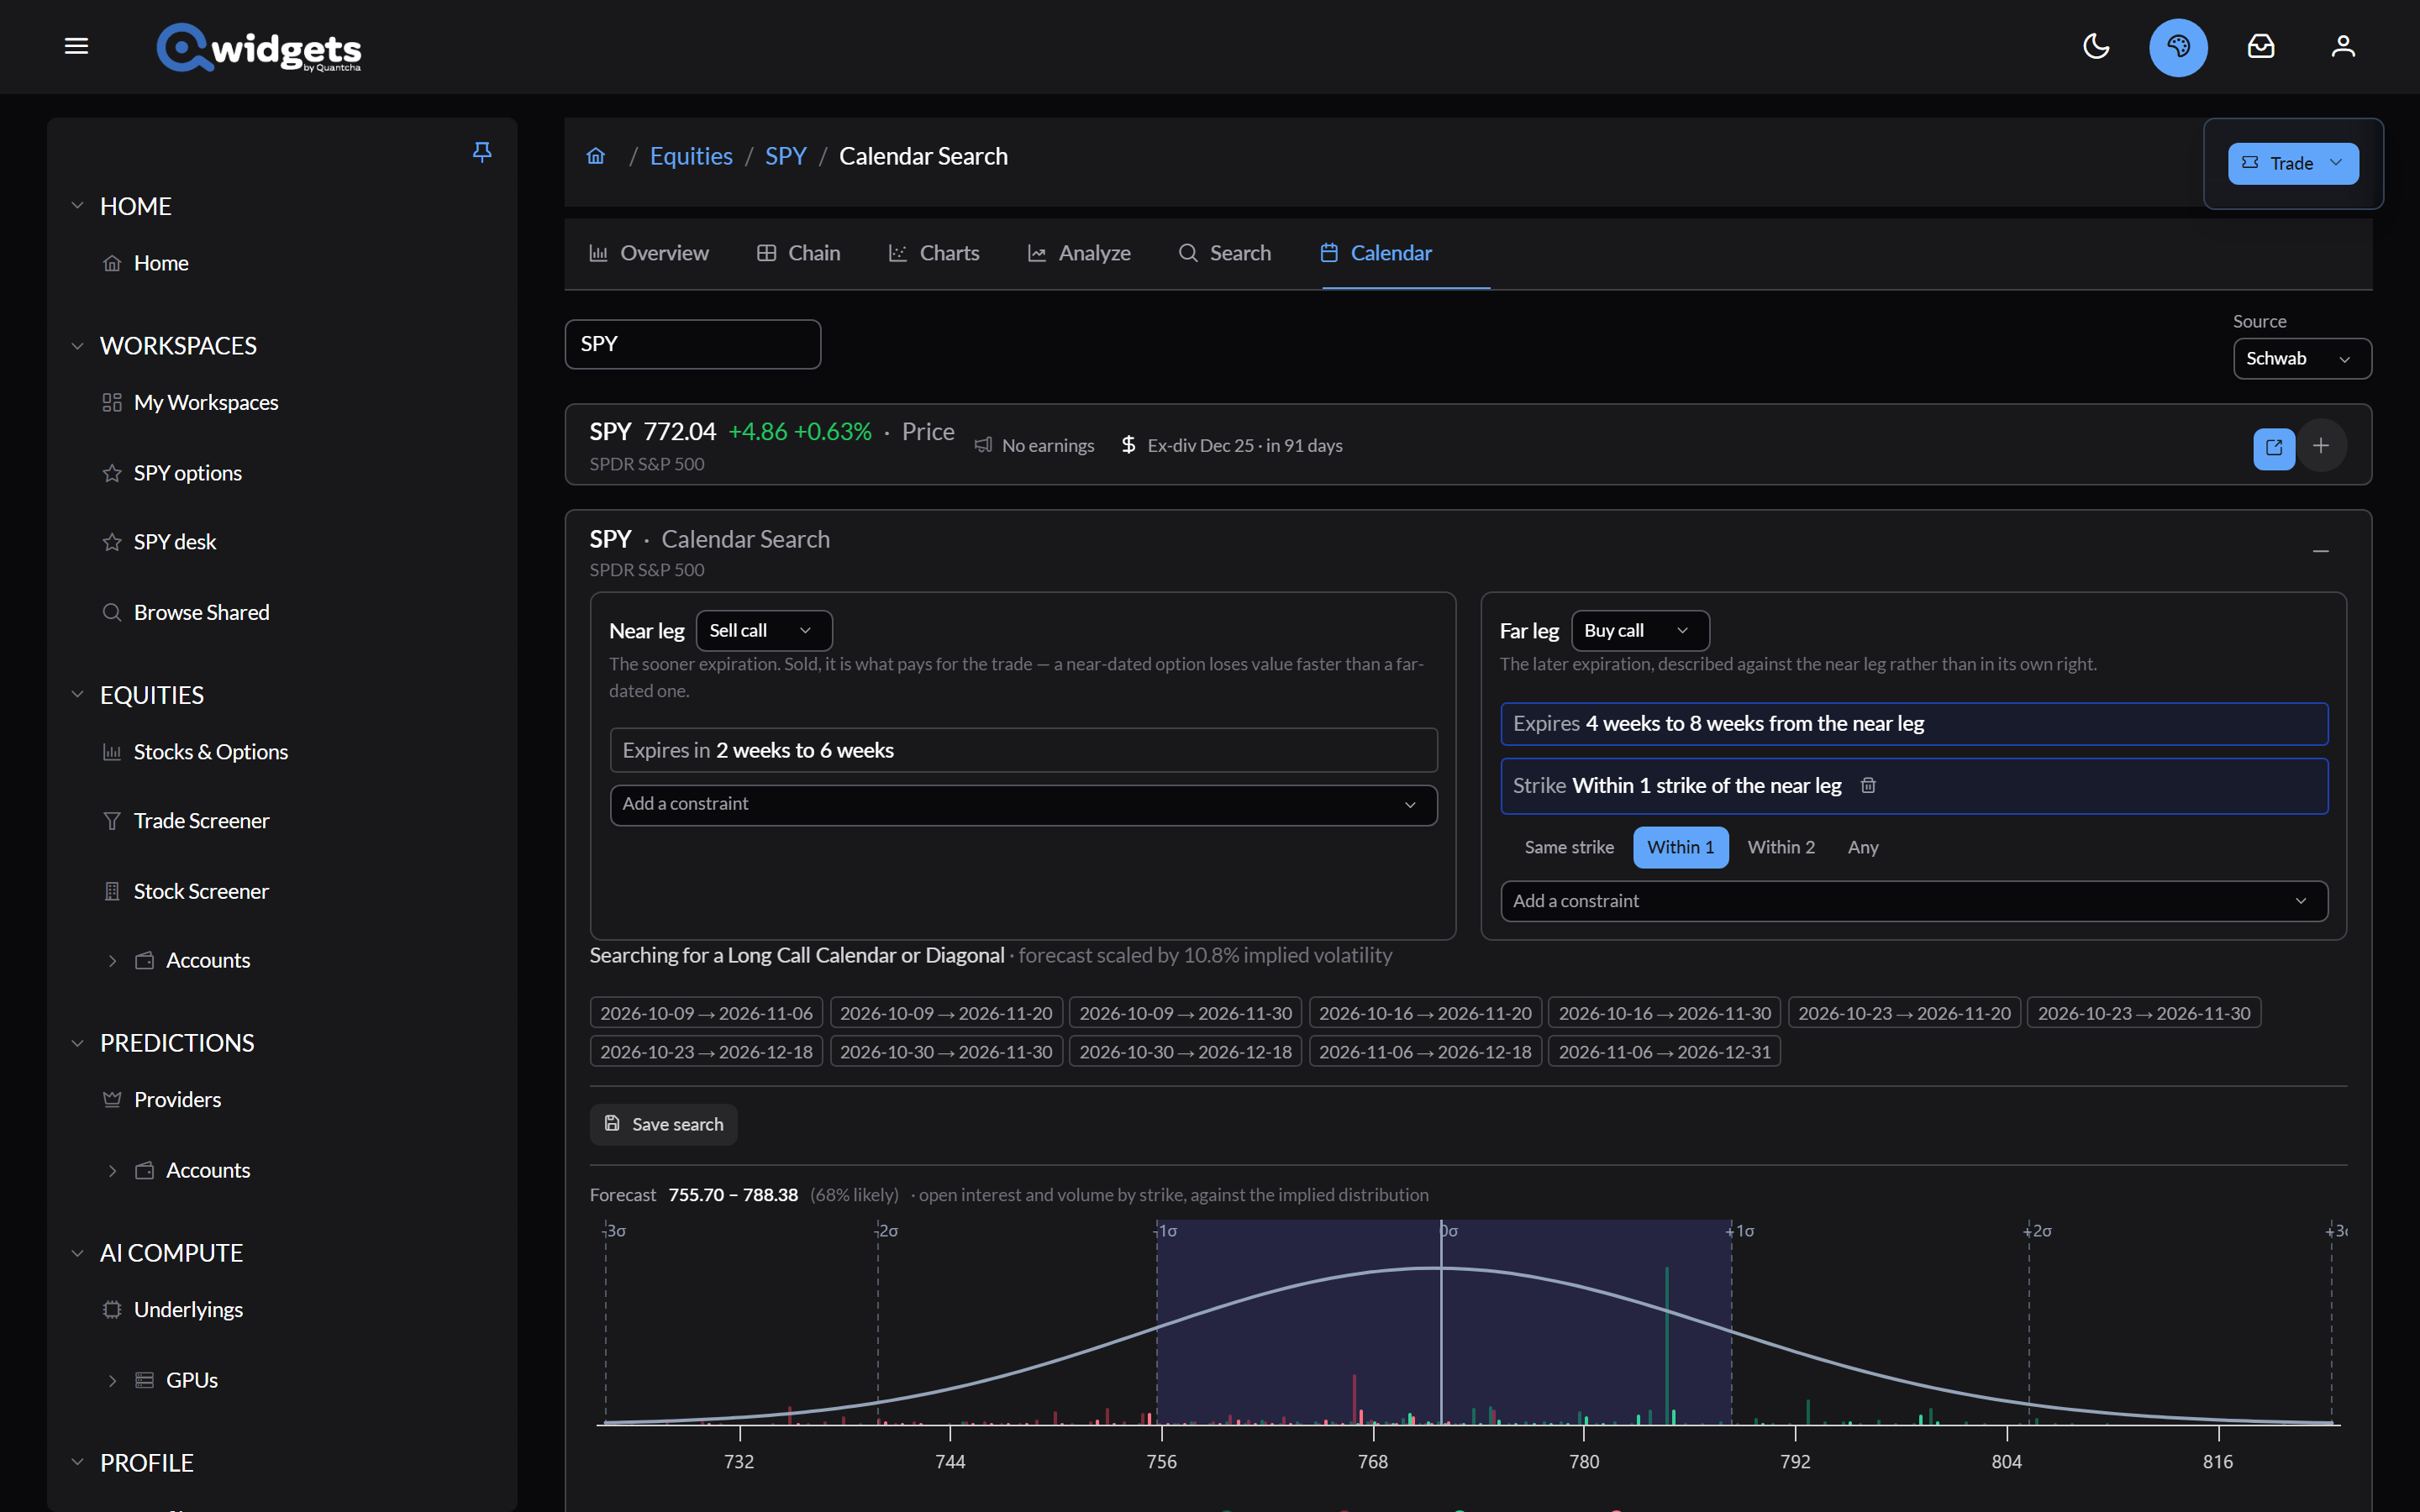Toggle dark mode moon icon
This screenshot has height=1512, width=2420.
point(2096,46)
